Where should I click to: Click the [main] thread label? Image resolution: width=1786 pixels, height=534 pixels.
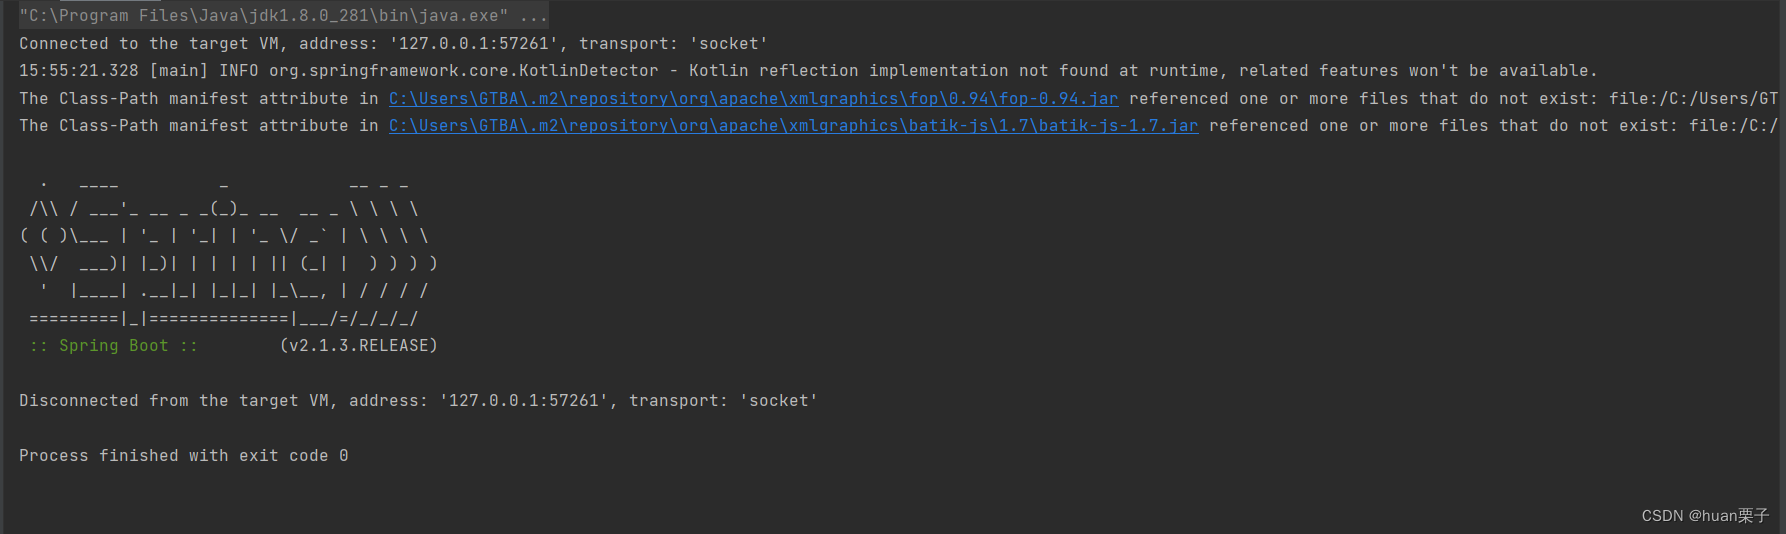pyautogui.click(x=179, y=70)
